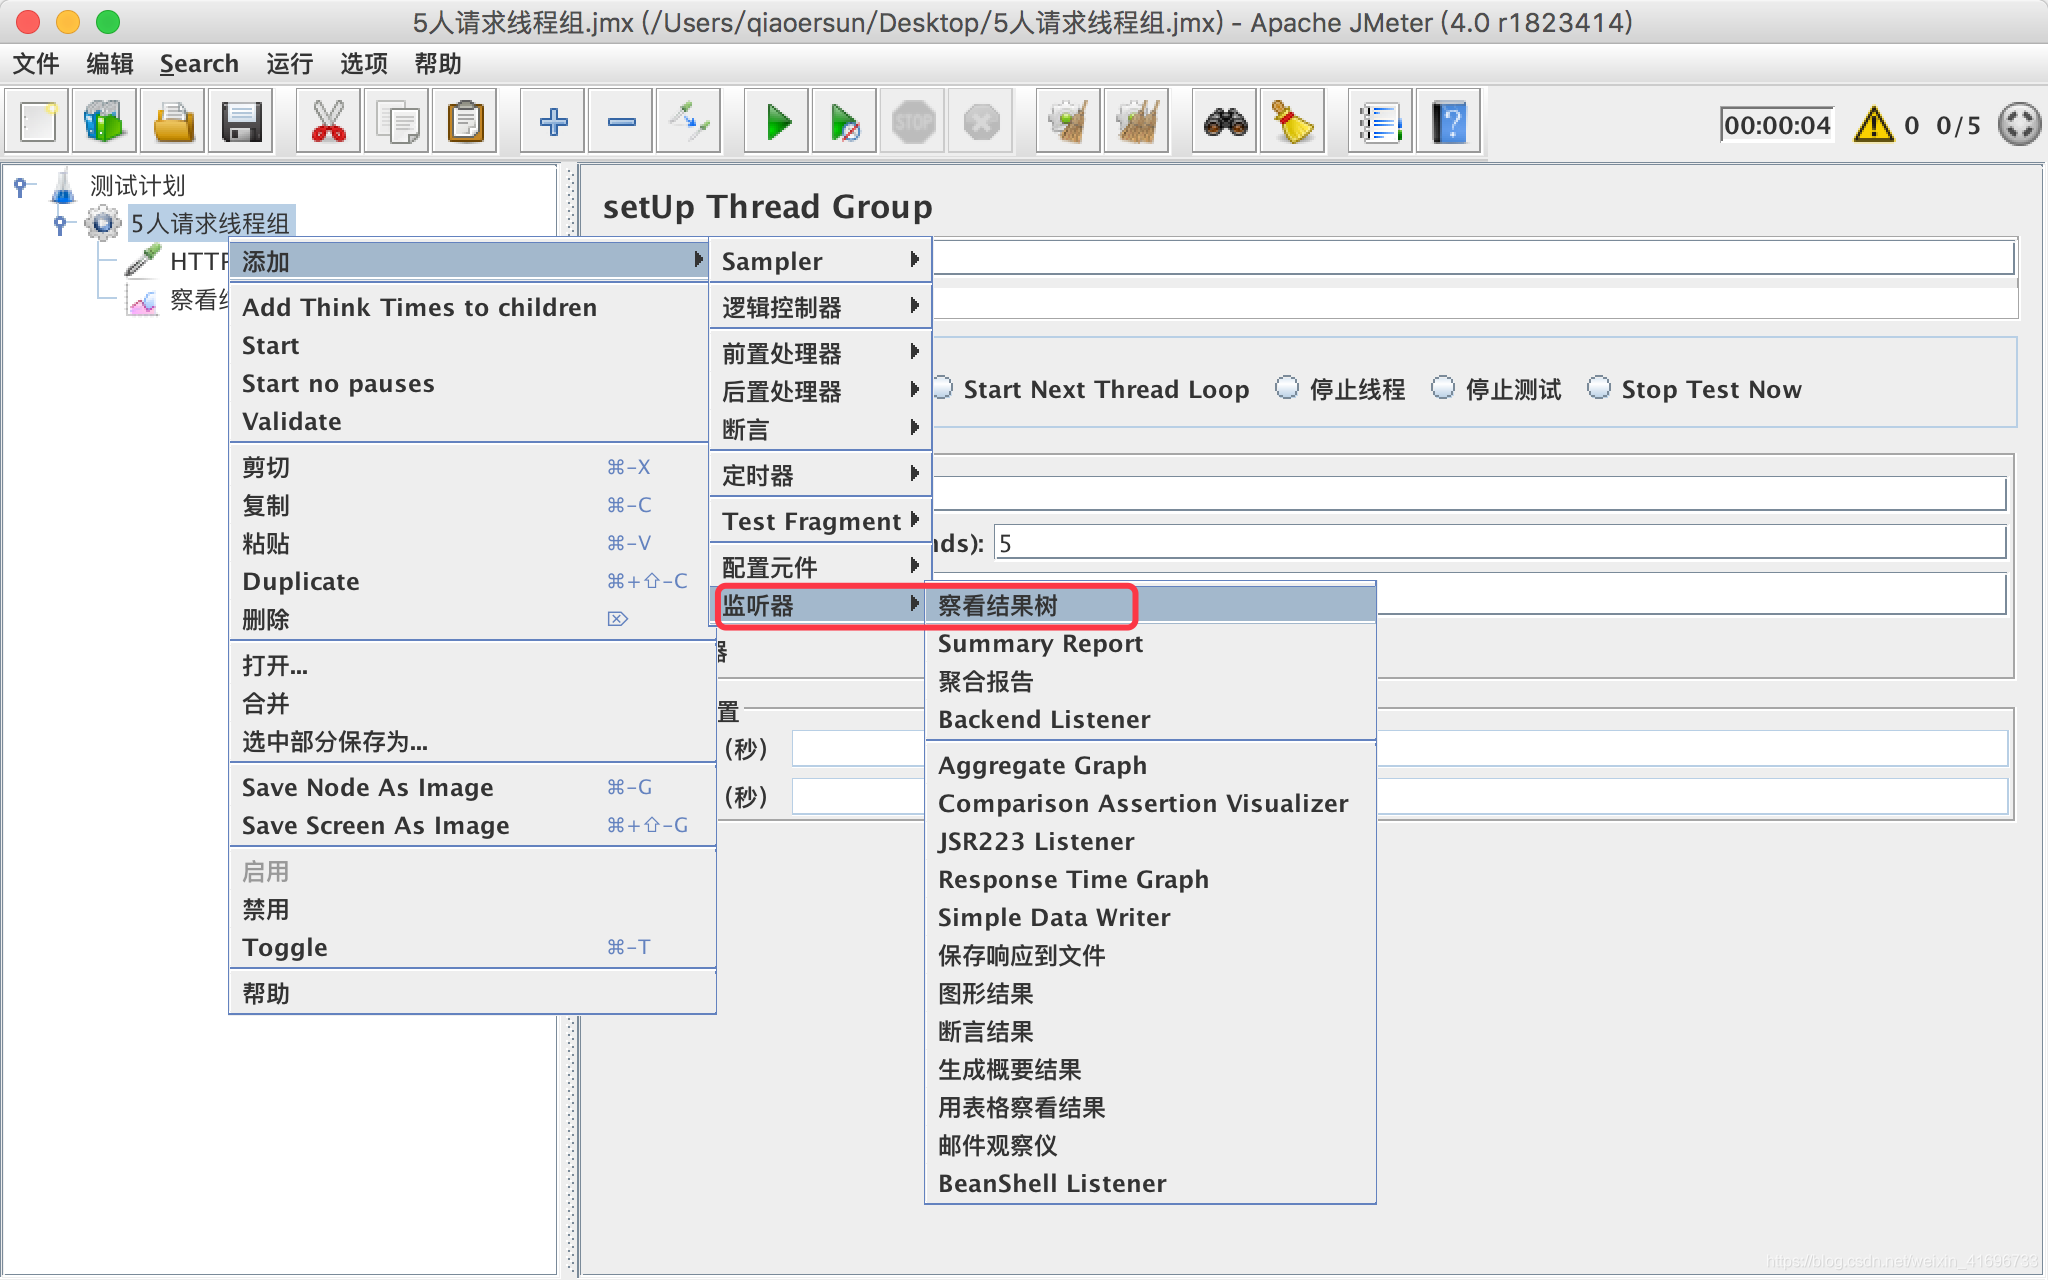
Task: Click the Open file folder icon
Action: pos(174,123)
